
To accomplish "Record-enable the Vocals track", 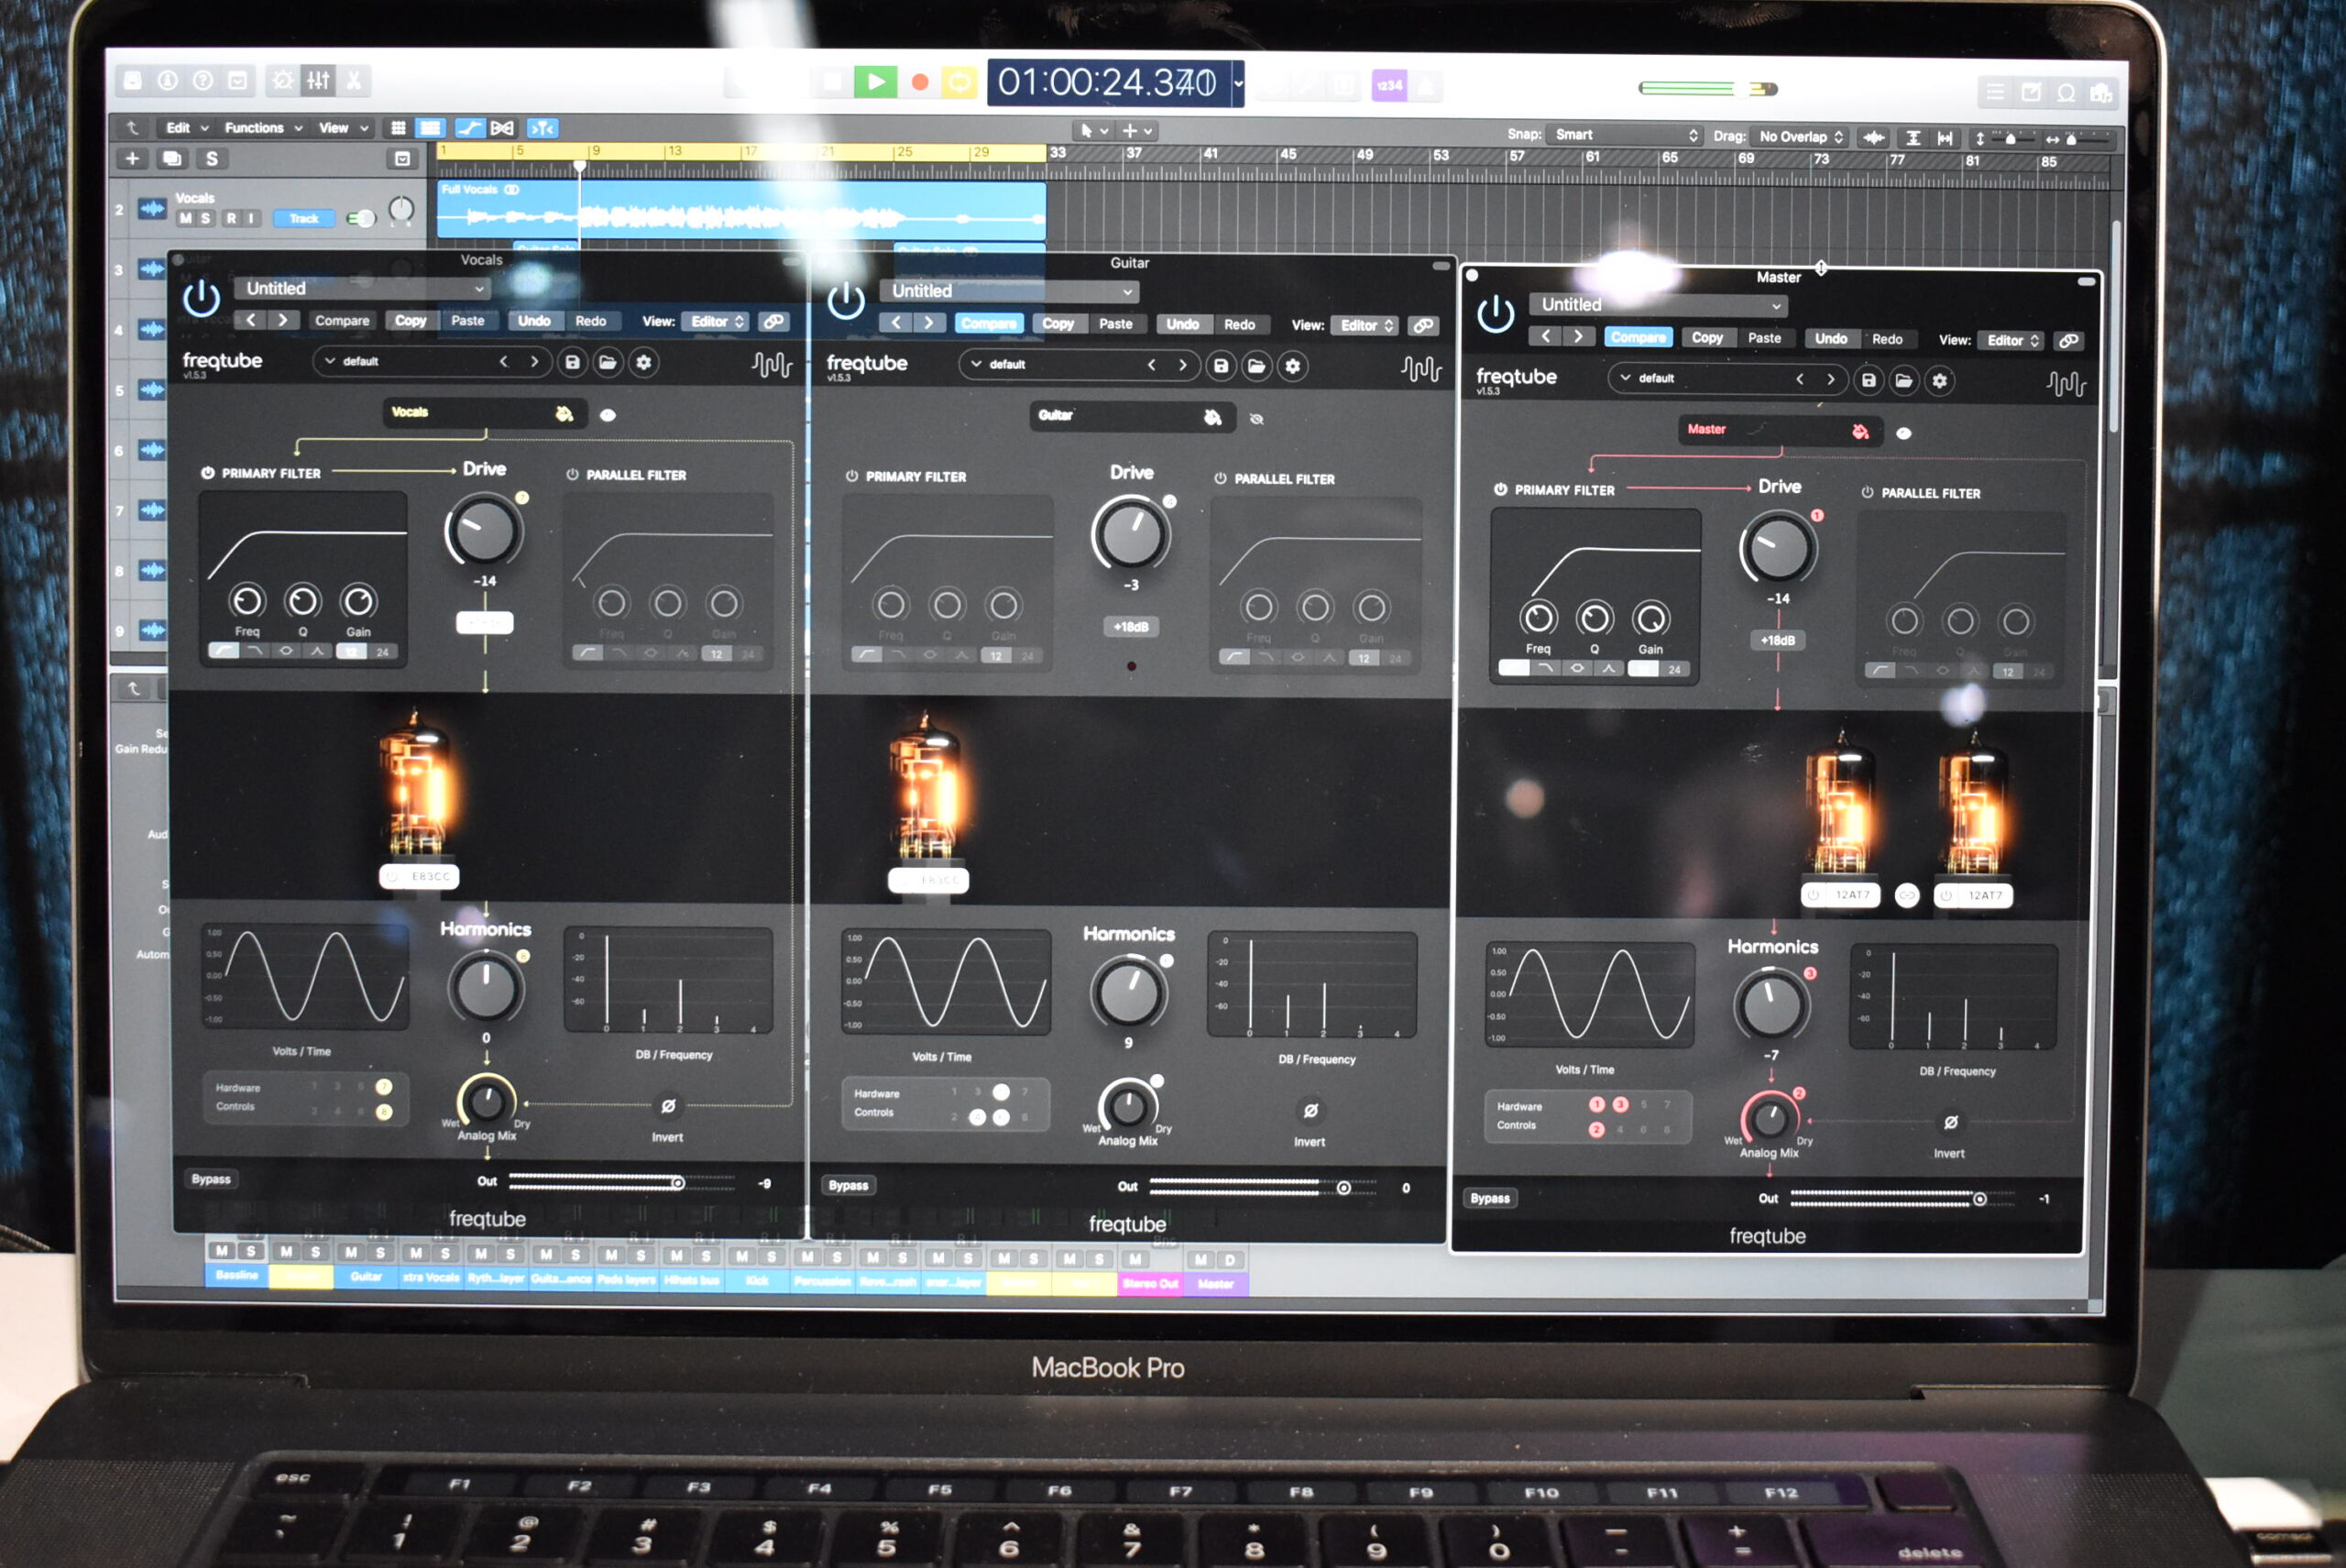I will (231, 218).
